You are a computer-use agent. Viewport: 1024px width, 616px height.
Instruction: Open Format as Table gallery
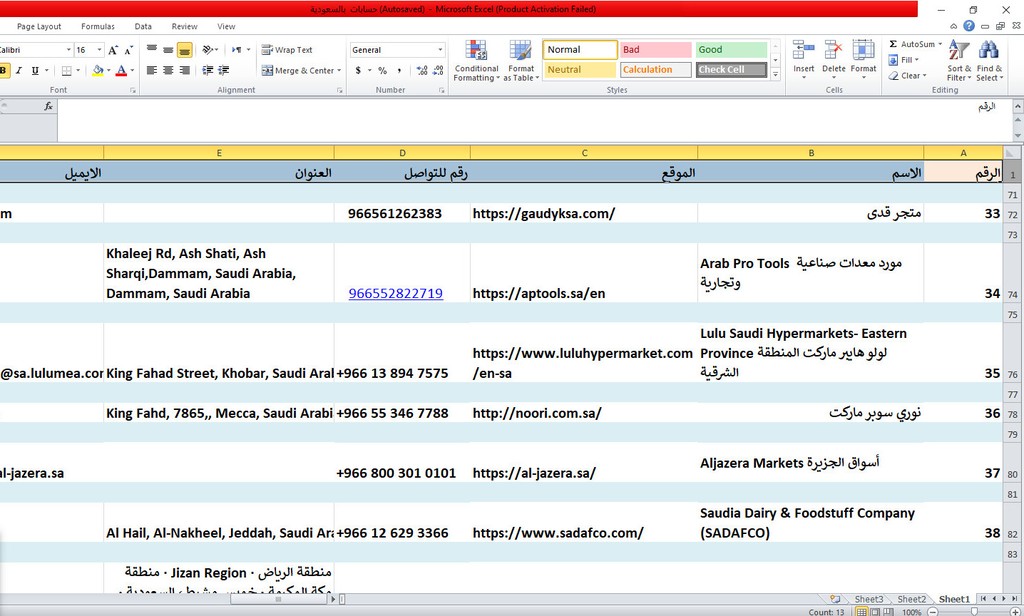click(521, 61)
